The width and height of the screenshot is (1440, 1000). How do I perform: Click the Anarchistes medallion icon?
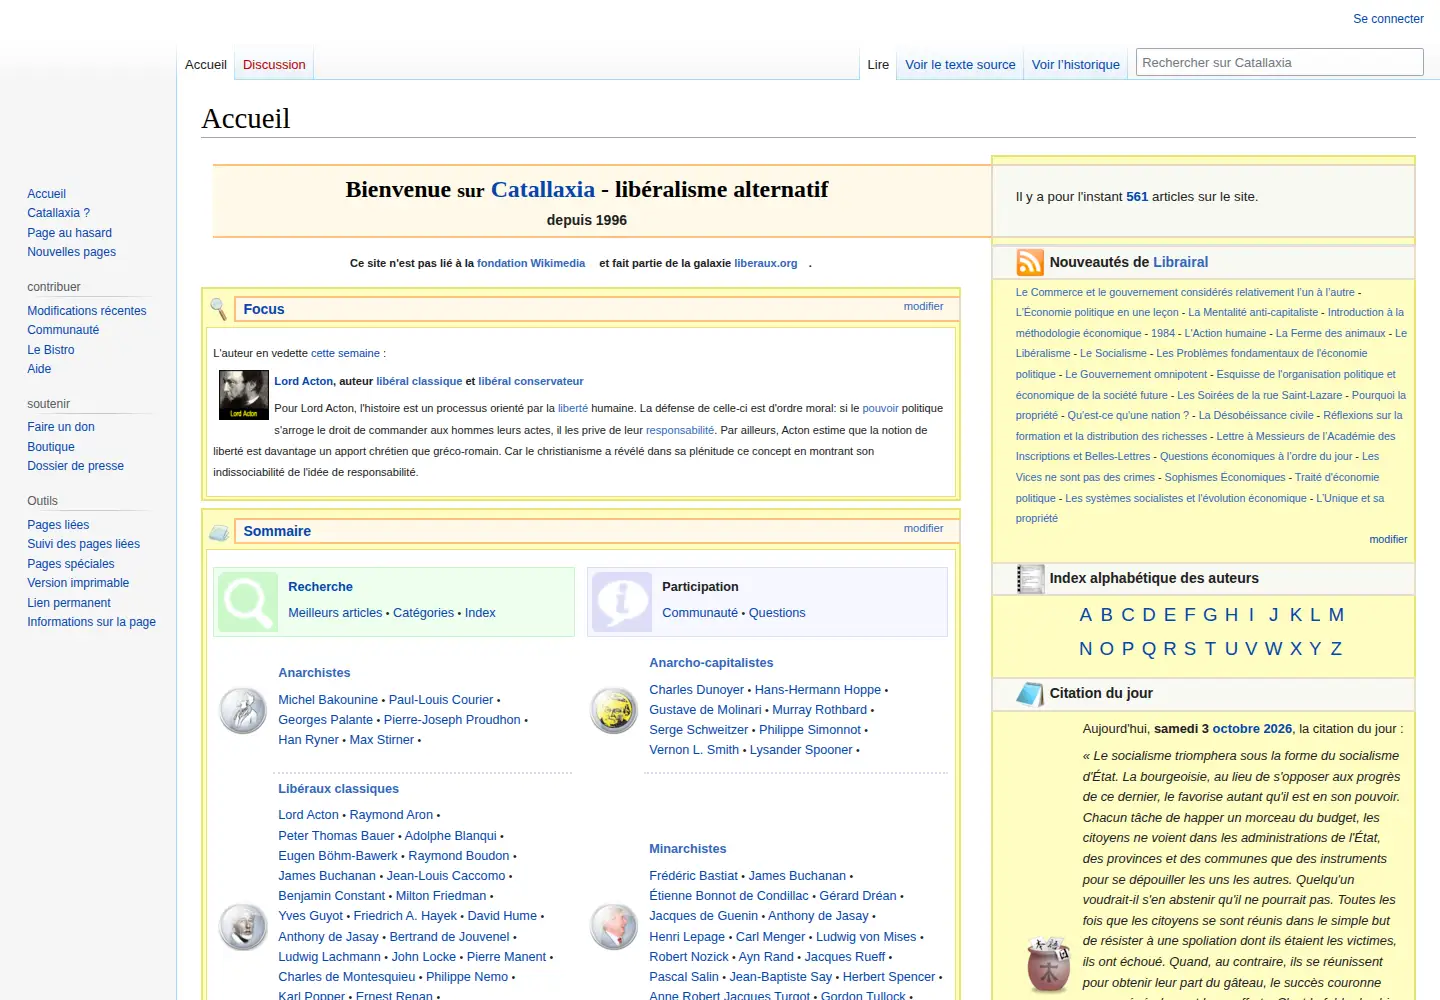243,711
